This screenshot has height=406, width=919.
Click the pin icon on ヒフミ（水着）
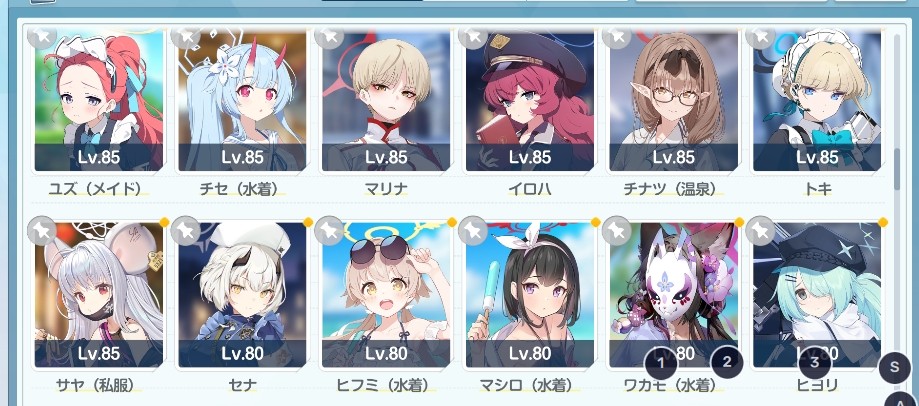(329, 230)
